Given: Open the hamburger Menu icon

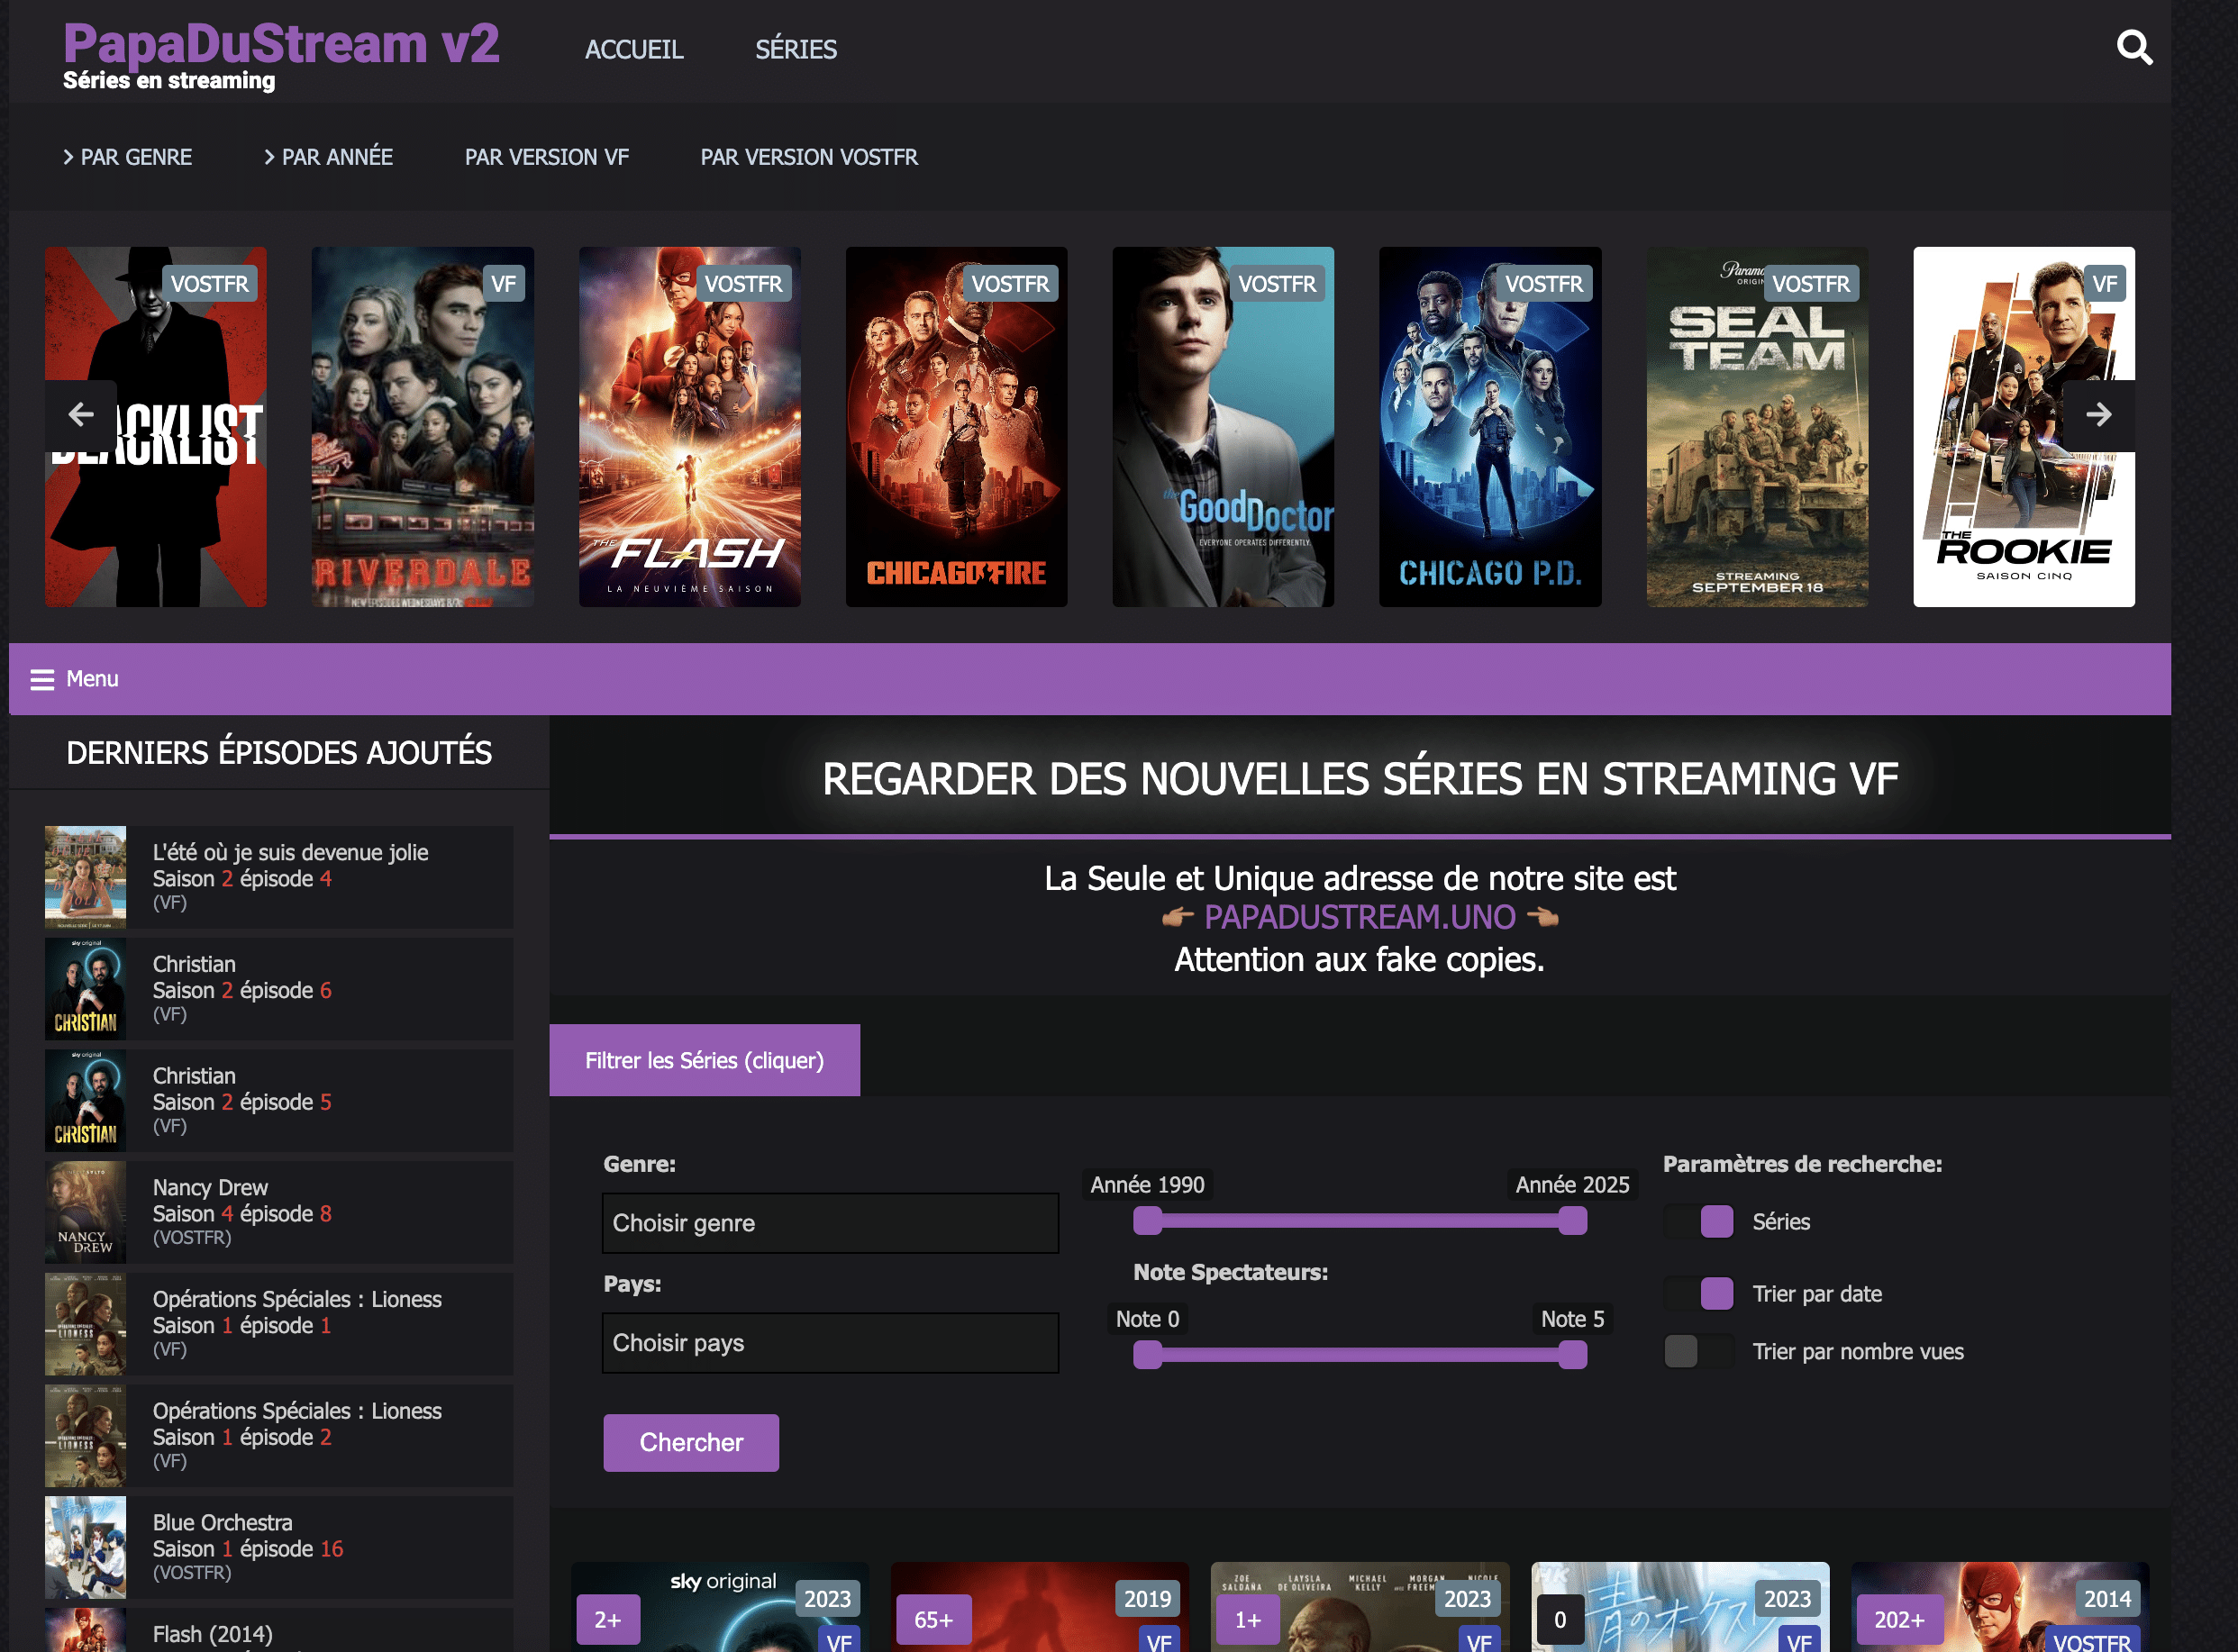Looking at the screenshot, I should pos(42,680).
